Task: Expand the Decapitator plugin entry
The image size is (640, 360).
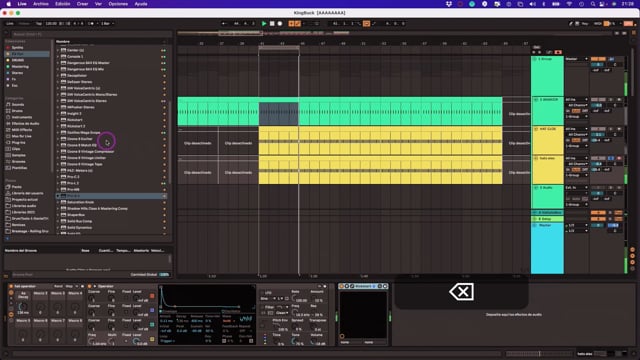Action: [58, 76]
